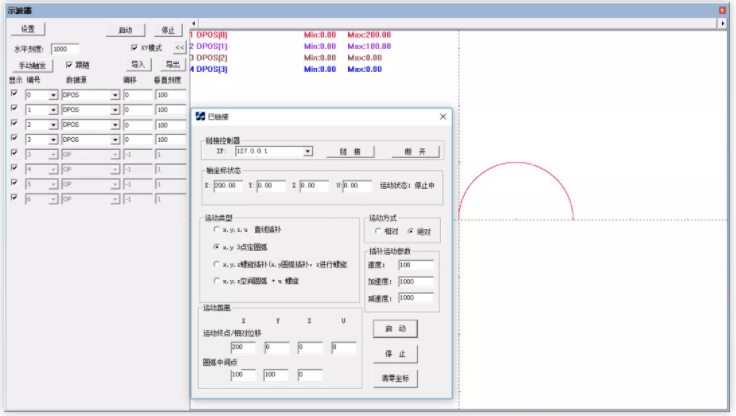Choose the 绝对 motion mode radio
This screenshot has width=736, height=416.
pyautogui.click(x=410, y=231)
